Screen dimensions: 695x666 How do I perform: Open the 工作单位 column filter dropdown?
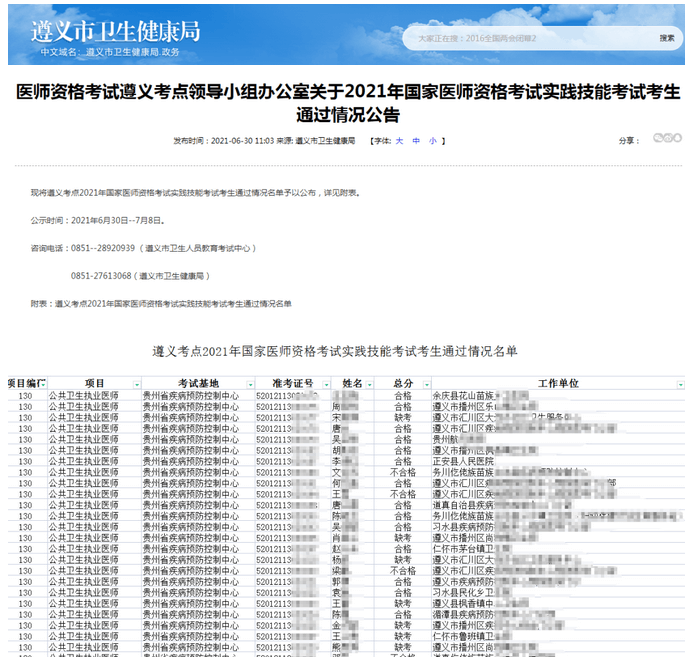coord(680,384)
